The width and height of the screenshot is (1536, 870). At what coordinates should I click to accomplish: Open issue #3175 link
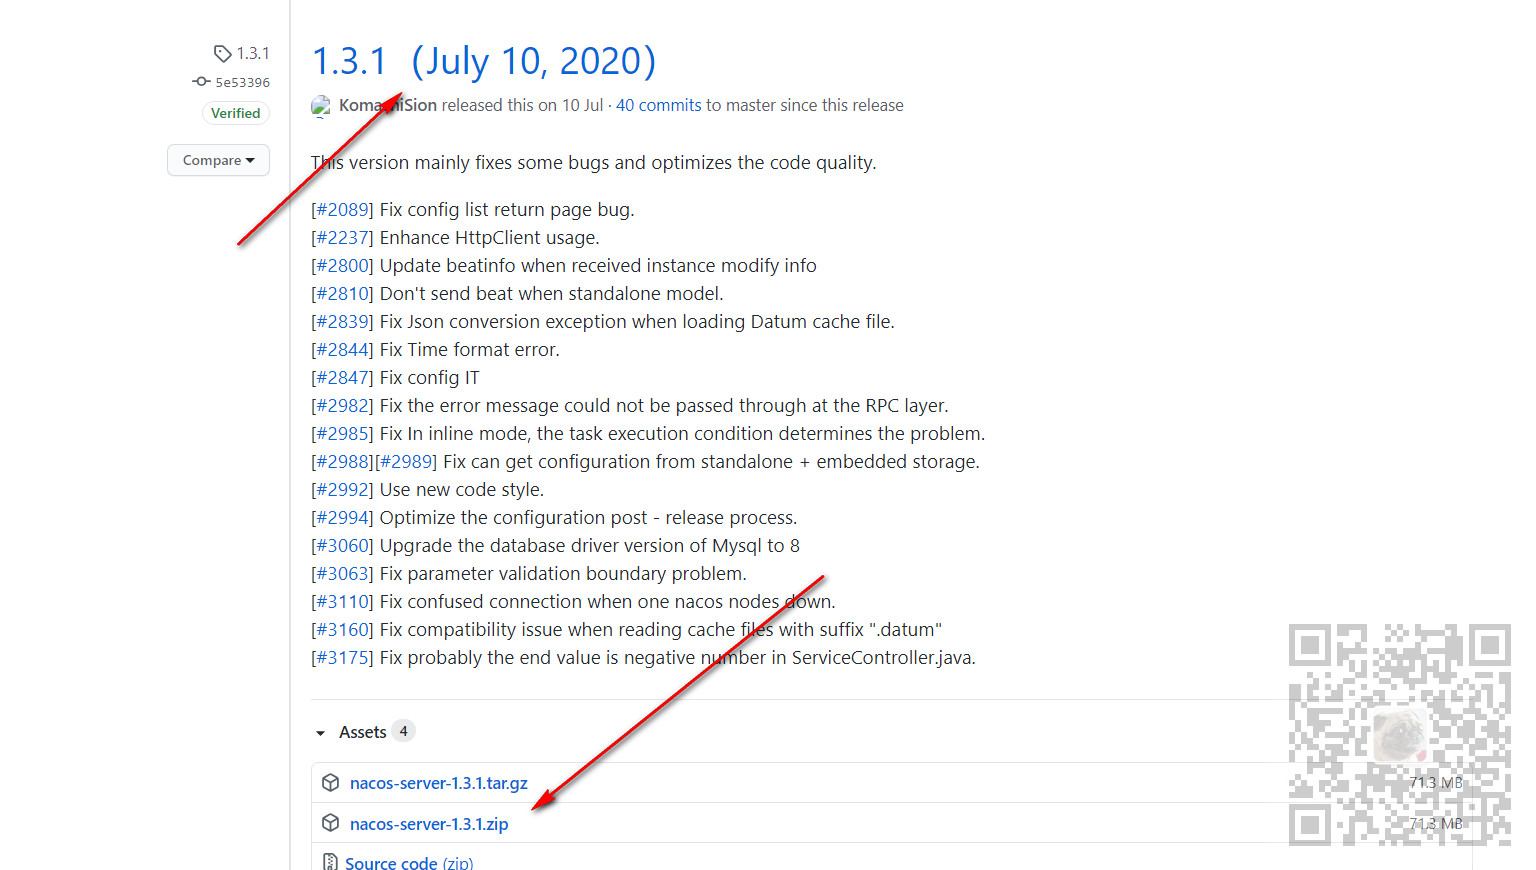click(x=342, y=657)
